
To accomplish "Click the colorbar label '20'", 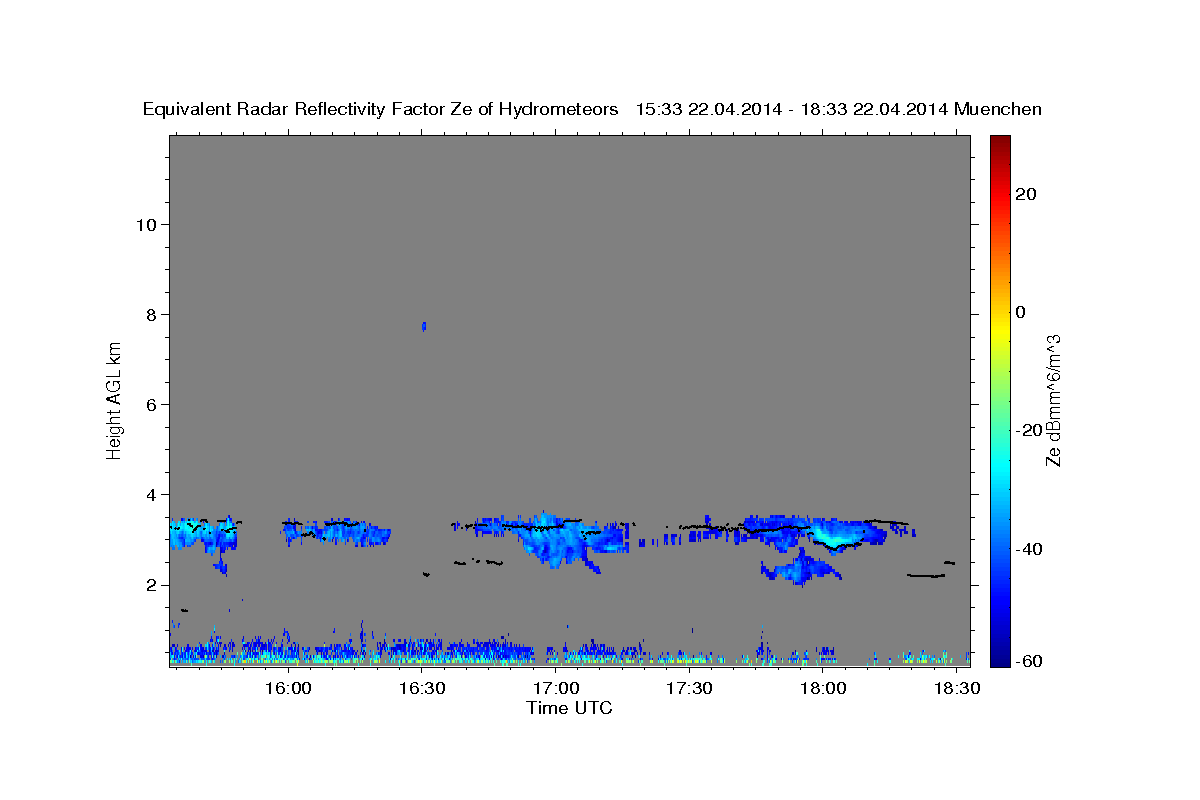I will (1025, 193).
